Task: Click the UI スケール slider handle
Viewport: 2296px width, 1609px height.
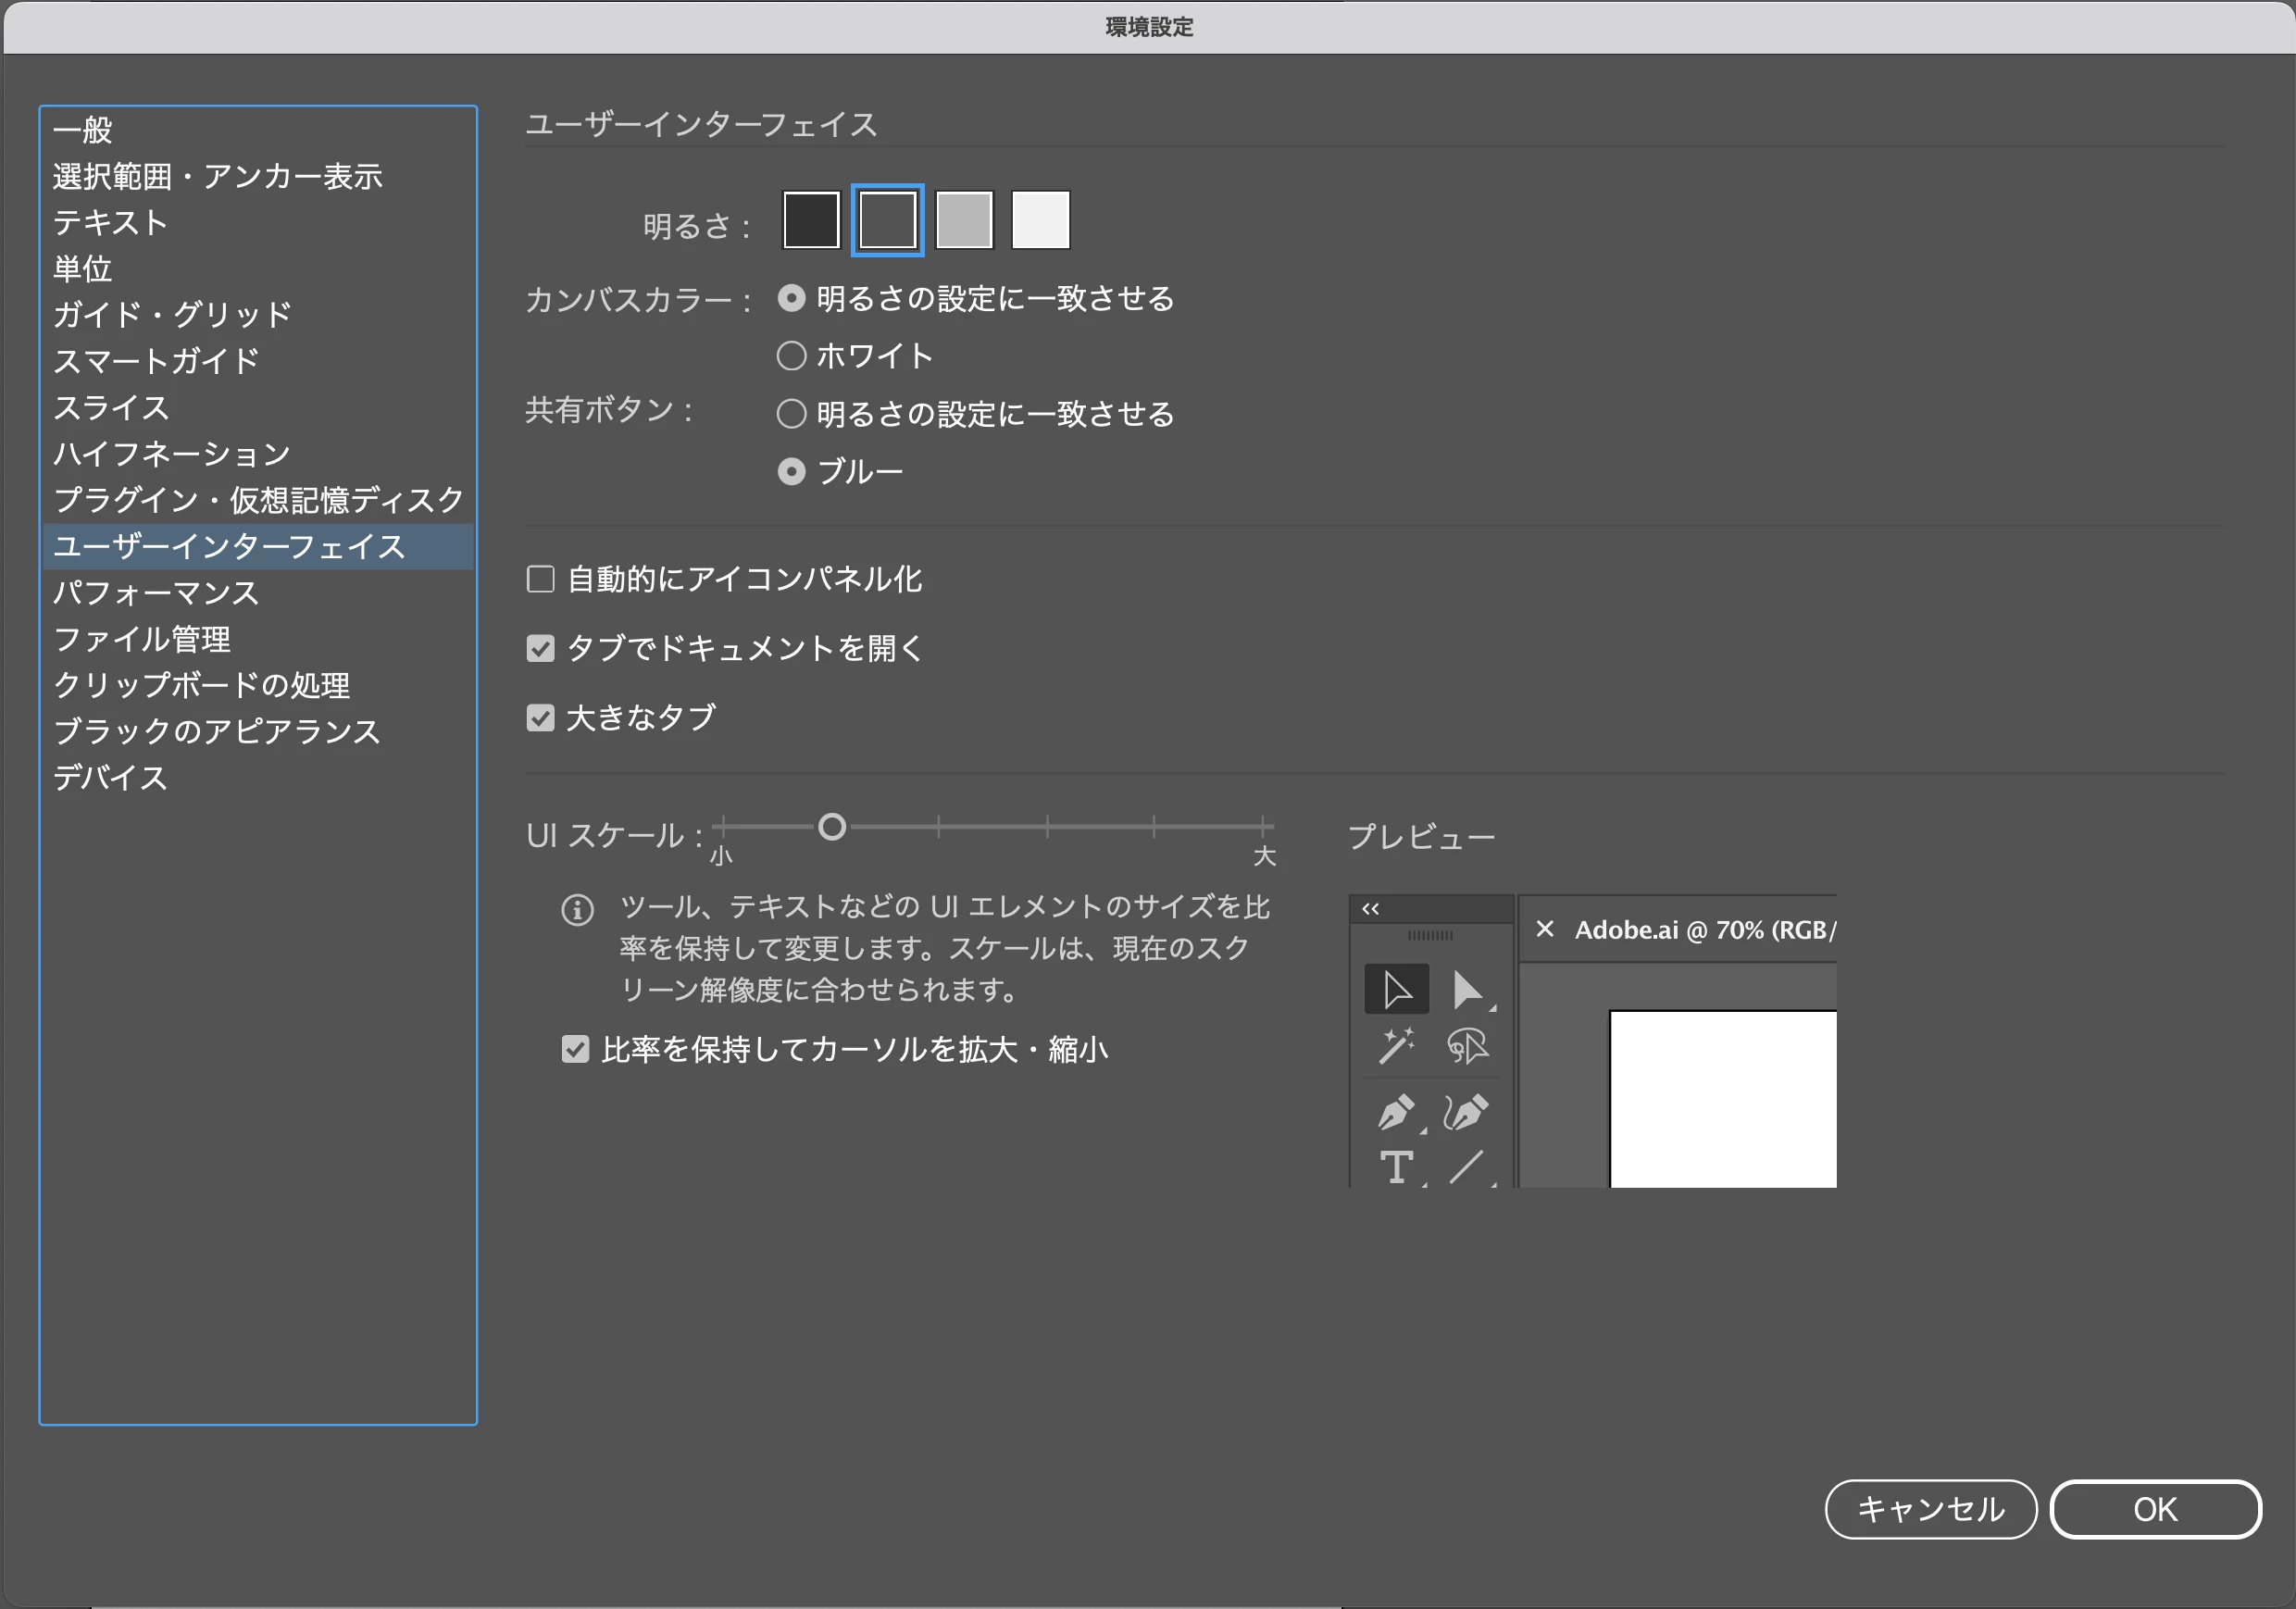Action: 832,827
